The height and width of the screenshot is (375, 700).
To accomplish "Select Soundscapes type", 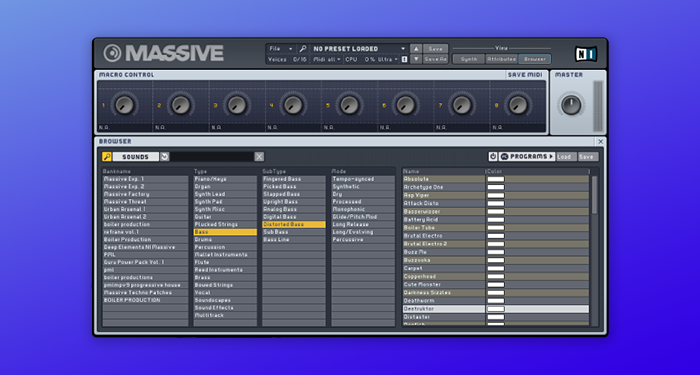I will 225,300.
